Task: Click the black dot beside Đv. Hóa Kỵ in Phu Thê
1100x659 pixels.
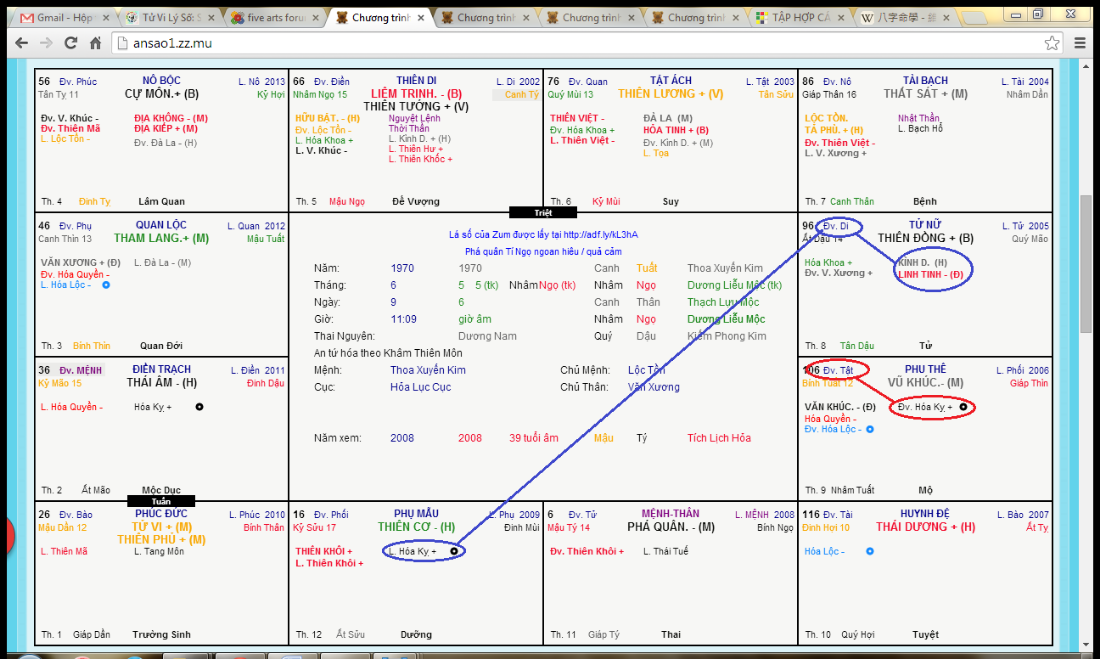Action: click(x=963, y=407)
